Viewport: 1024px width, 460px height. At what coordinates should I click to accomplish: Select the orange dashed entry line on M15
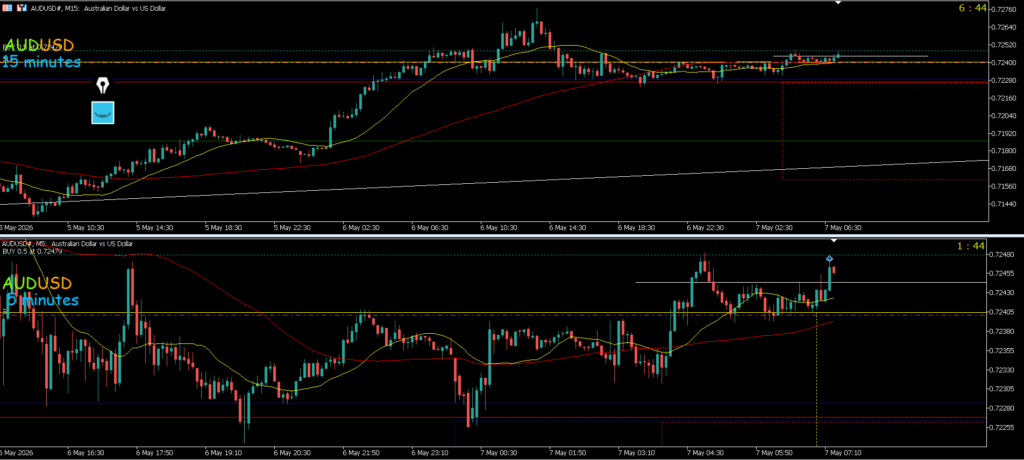pyautogui.click(x=494, y=63)
